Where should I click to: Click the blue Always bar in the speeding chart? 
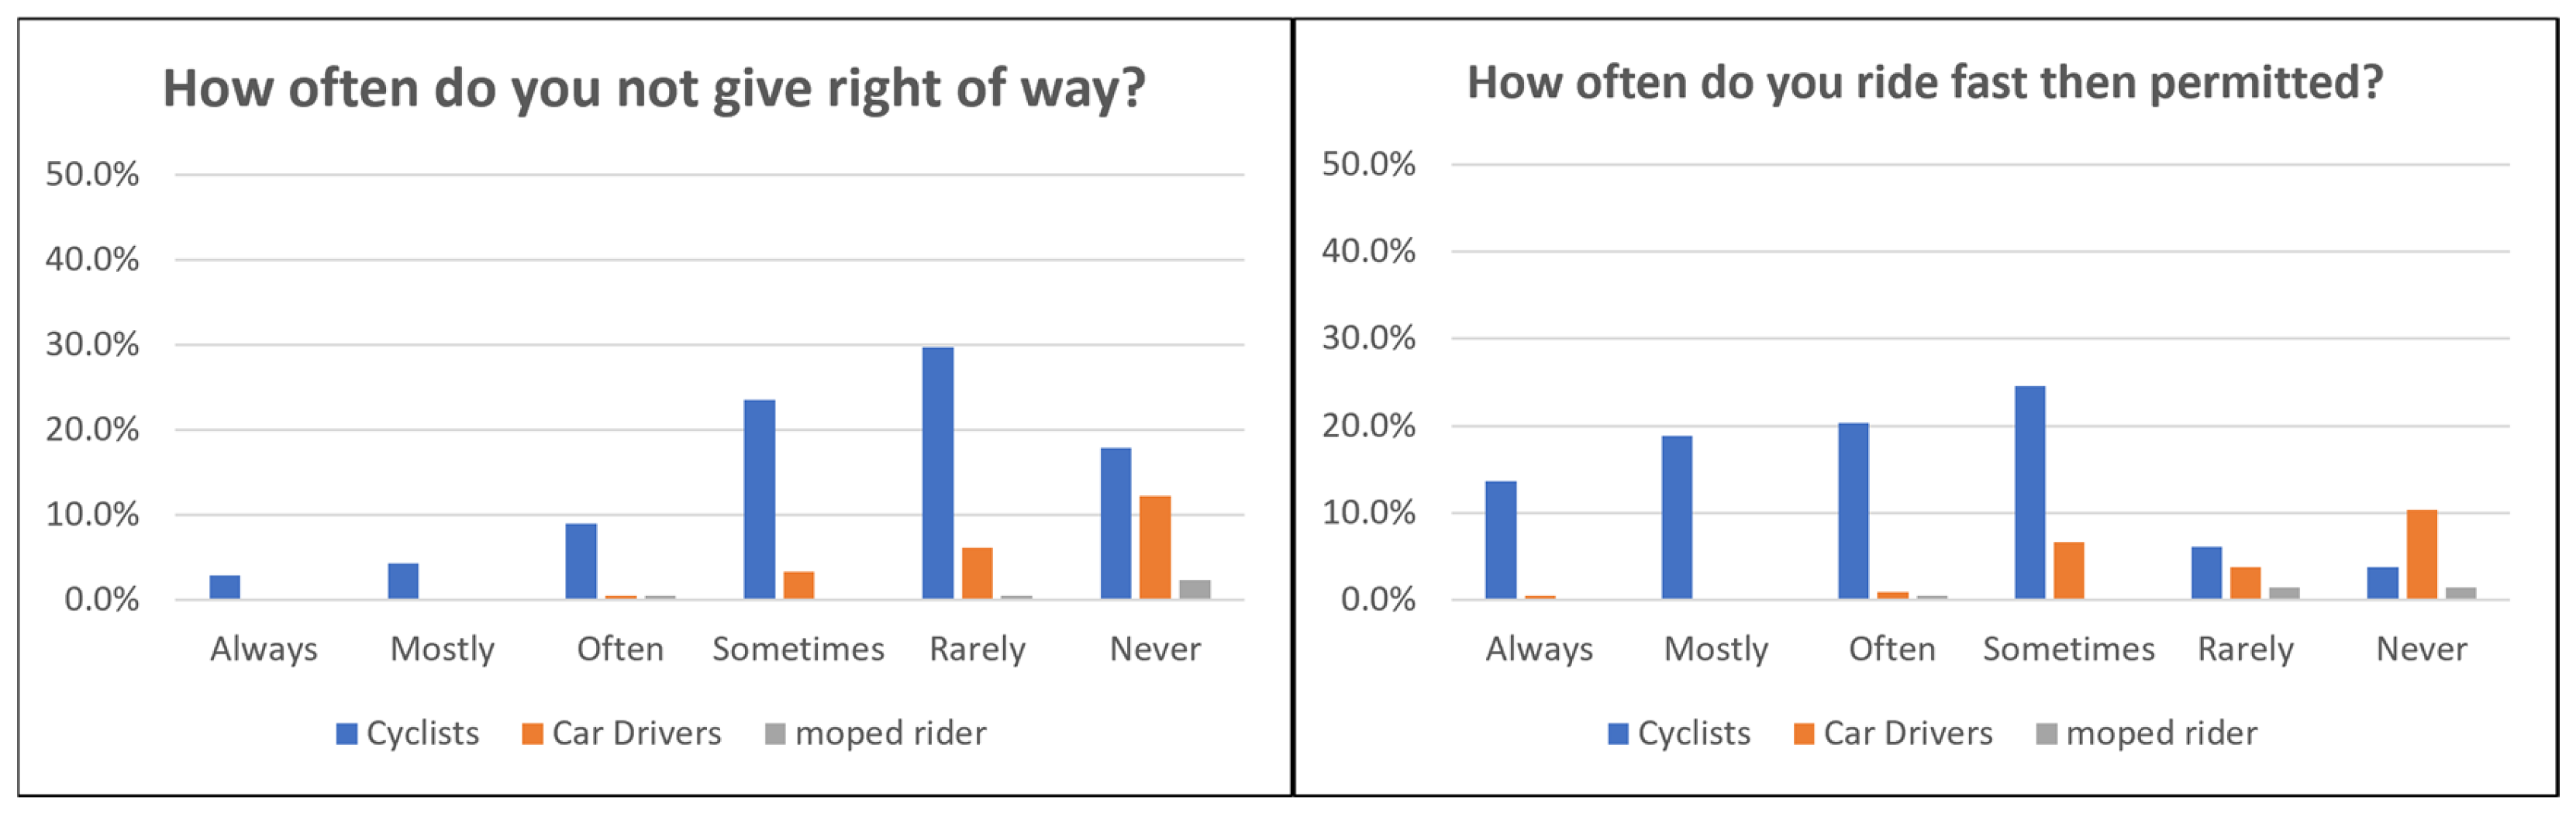coord(1500,540)
